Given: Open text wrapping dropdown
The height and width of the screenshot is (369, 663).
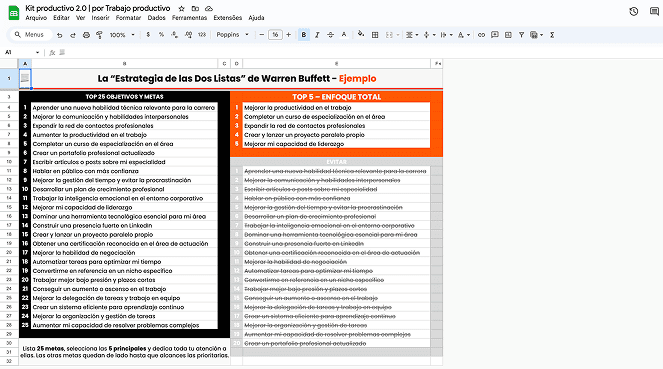Looking at the screenshot, I should point(446,35).
